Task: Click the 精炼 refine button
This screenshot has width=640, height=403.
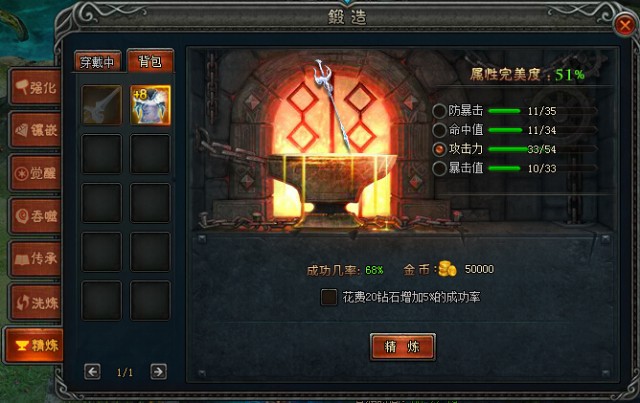Action: 402,347
